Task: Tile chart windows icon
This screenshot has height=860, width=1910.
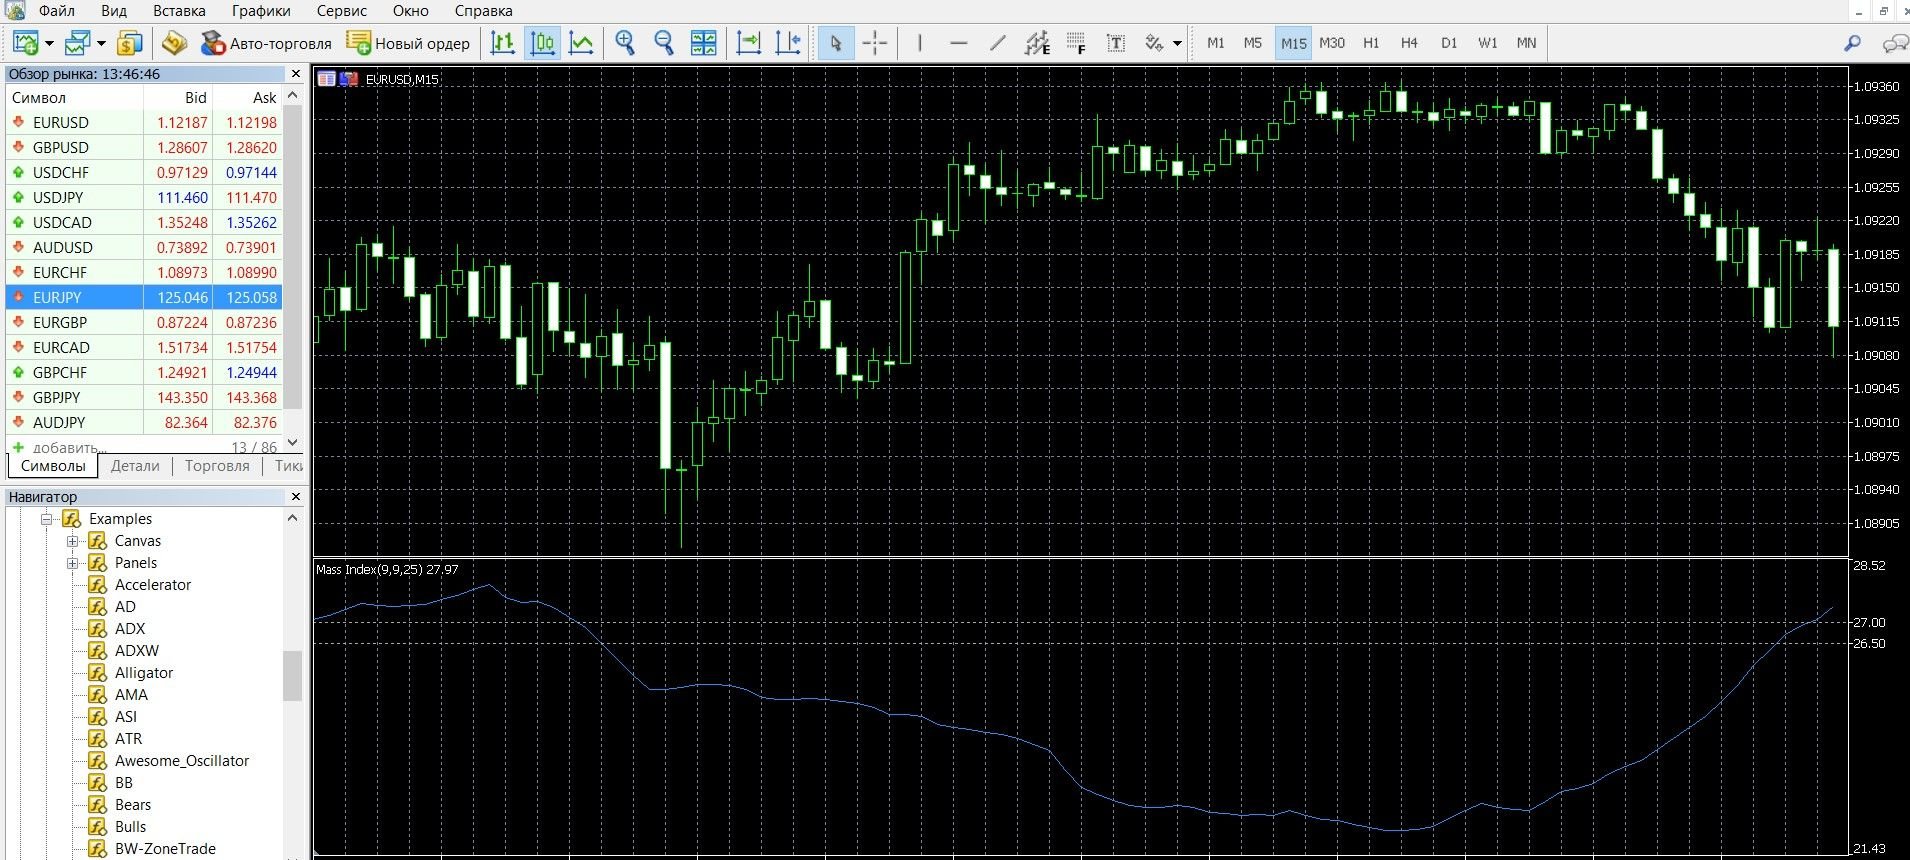Action: click(x=703, y=43)
